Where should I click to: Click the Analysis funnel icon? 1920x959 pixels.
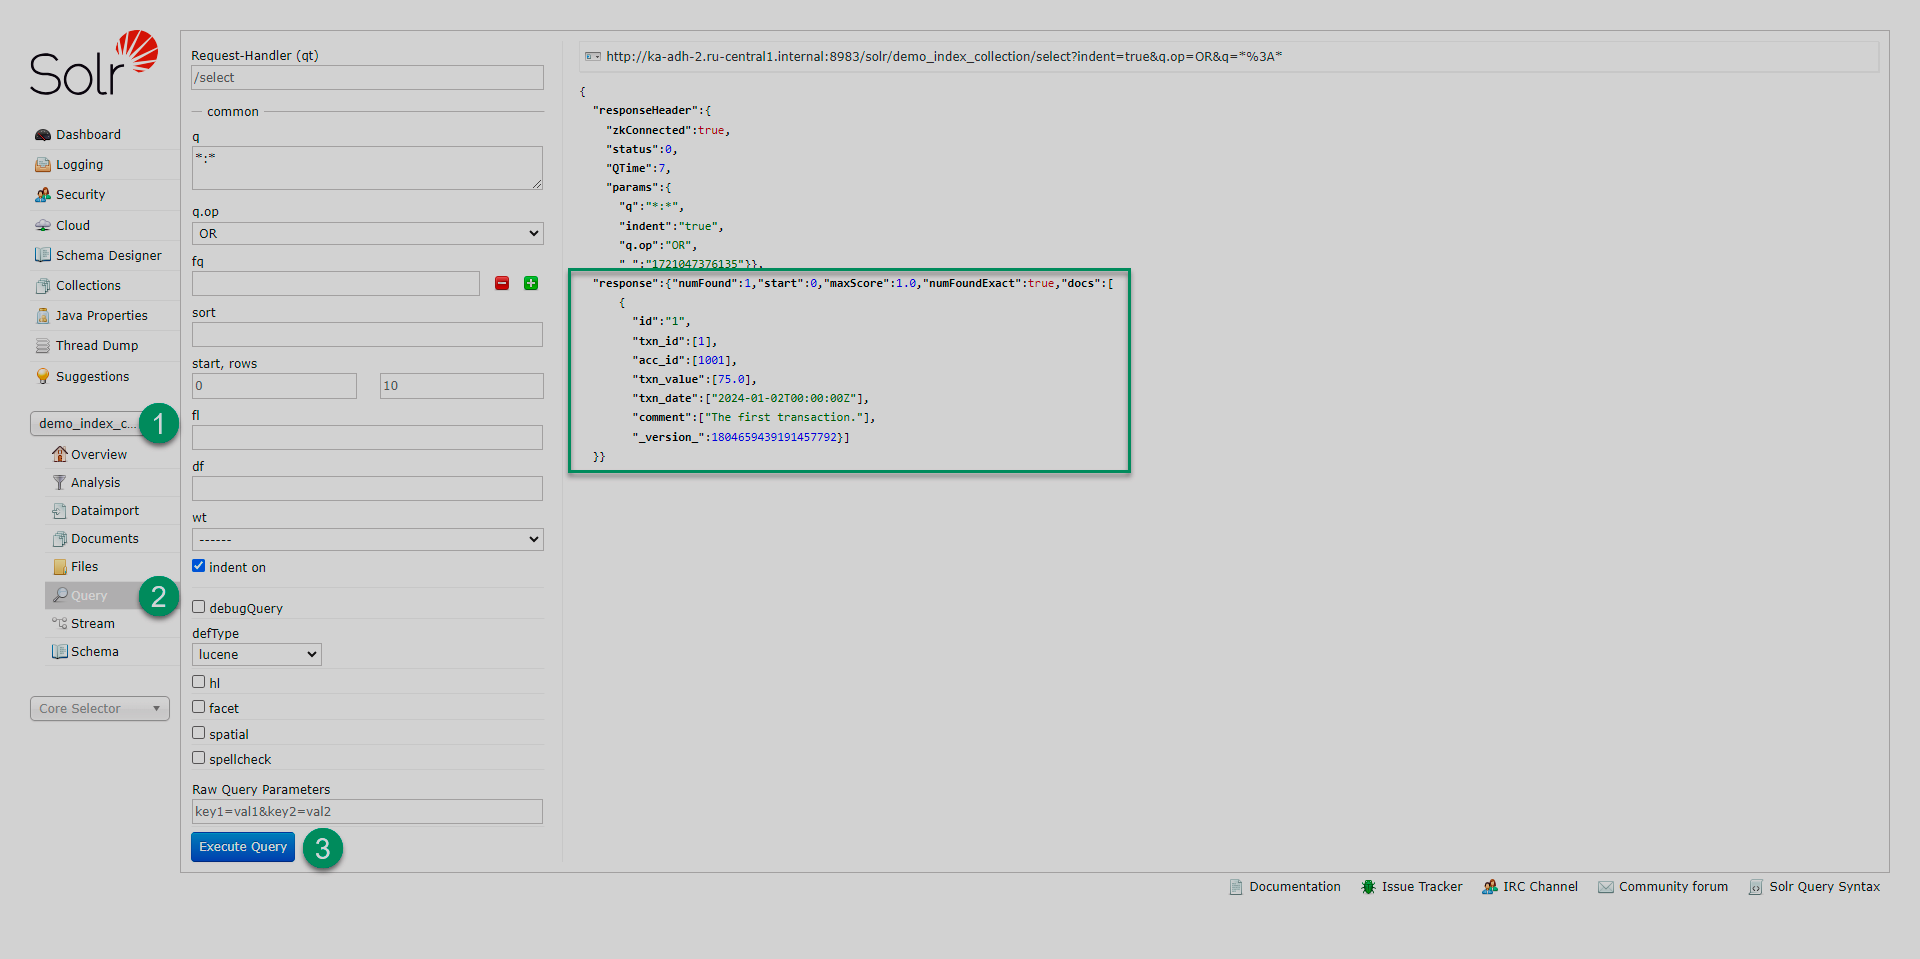pos(60,483)
